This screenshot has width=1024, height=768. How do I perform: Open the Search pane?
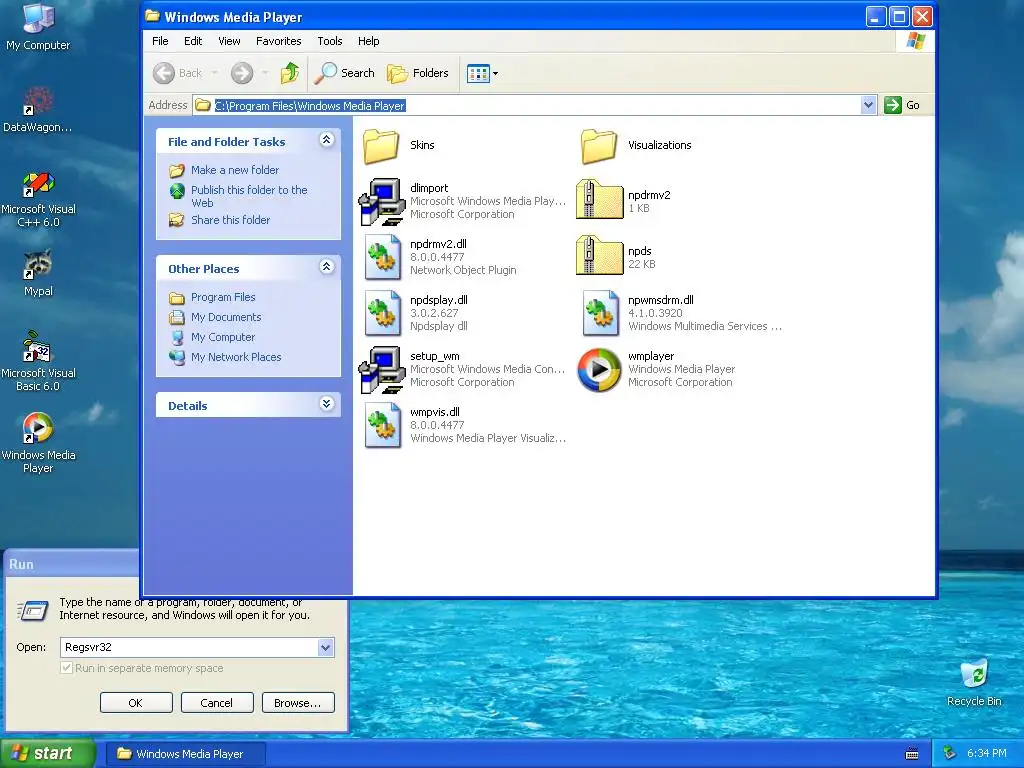click(344, 73)
